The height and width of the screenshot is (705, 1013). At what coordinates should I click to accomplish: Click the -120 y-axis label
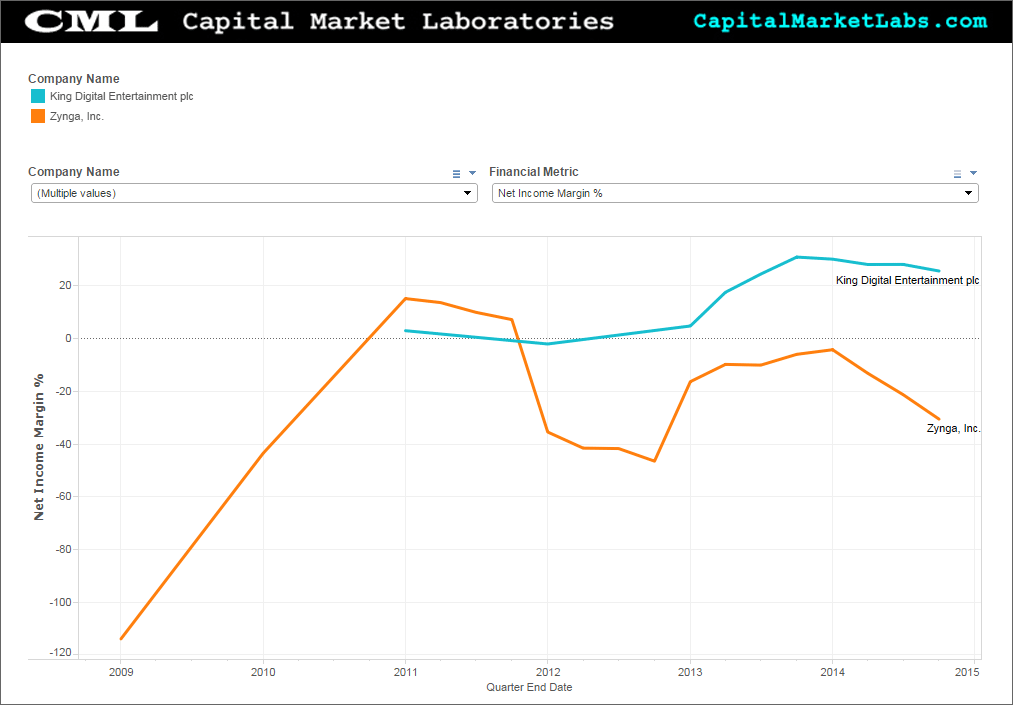(61, 653)
